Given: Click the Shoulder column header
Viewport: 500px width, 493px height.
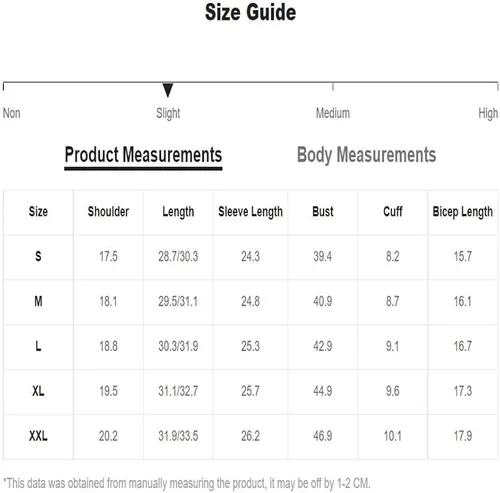Looking at the screenshot, I should (x=108, y=212).
